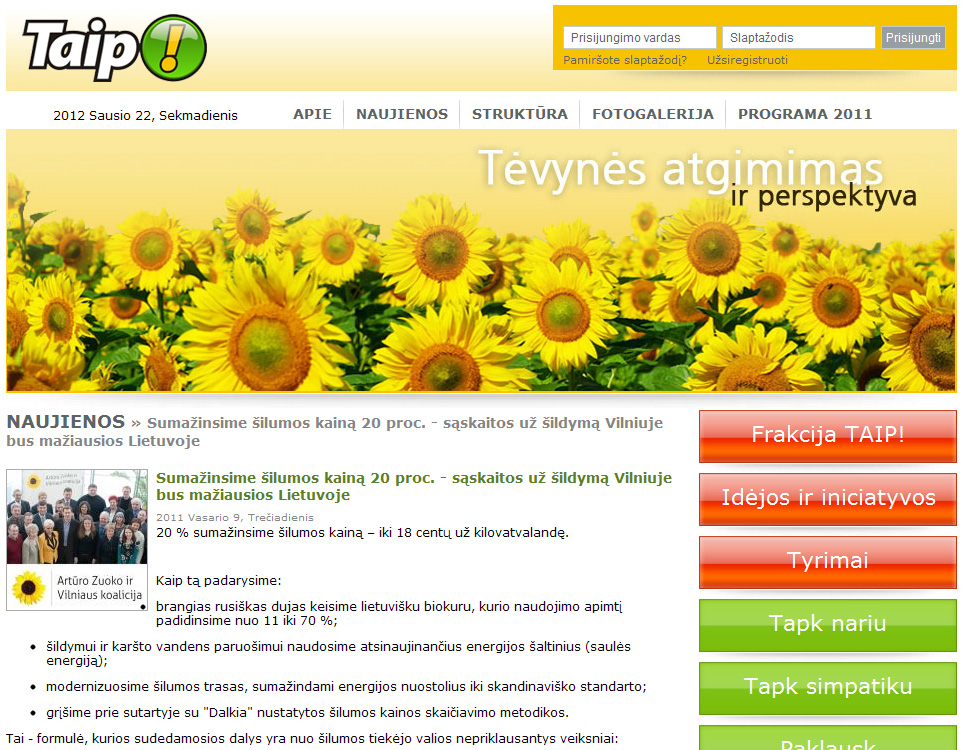
Task: Open the coalition group photo thumbnail
Action: click(77, 539)
